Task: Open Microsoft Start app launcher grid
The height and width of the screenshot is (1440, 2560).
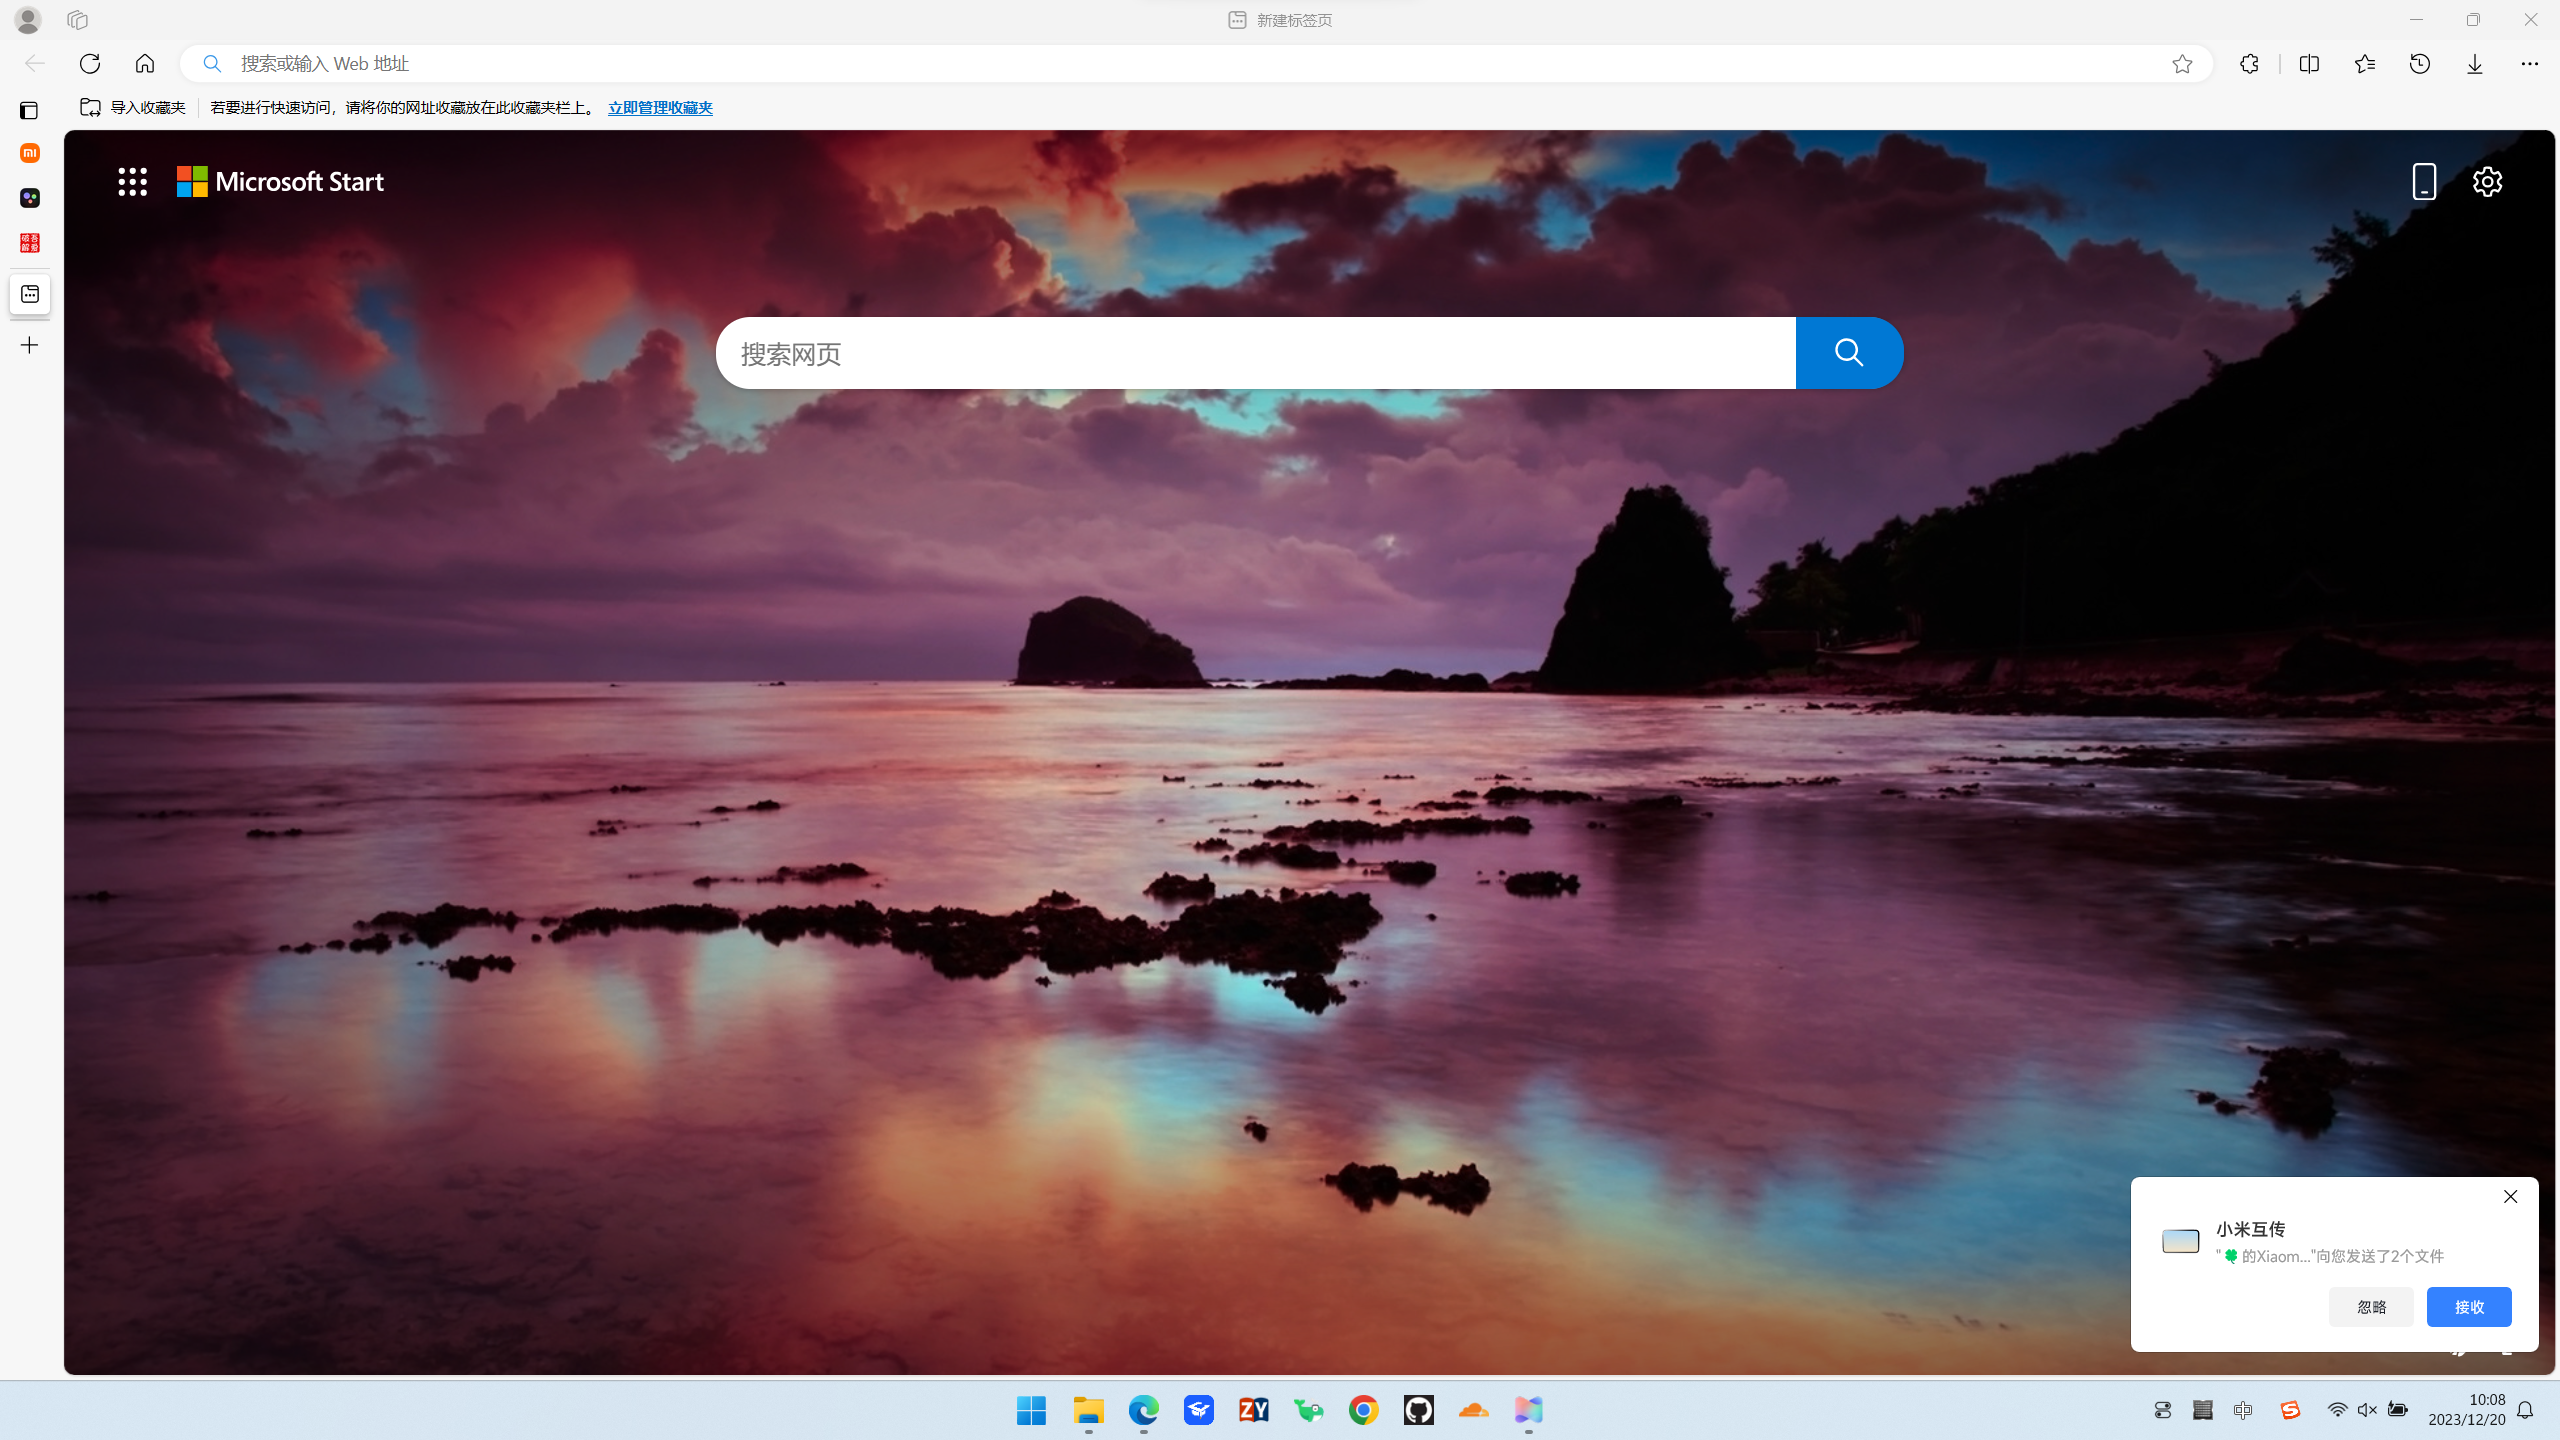Action: (132, 182)
